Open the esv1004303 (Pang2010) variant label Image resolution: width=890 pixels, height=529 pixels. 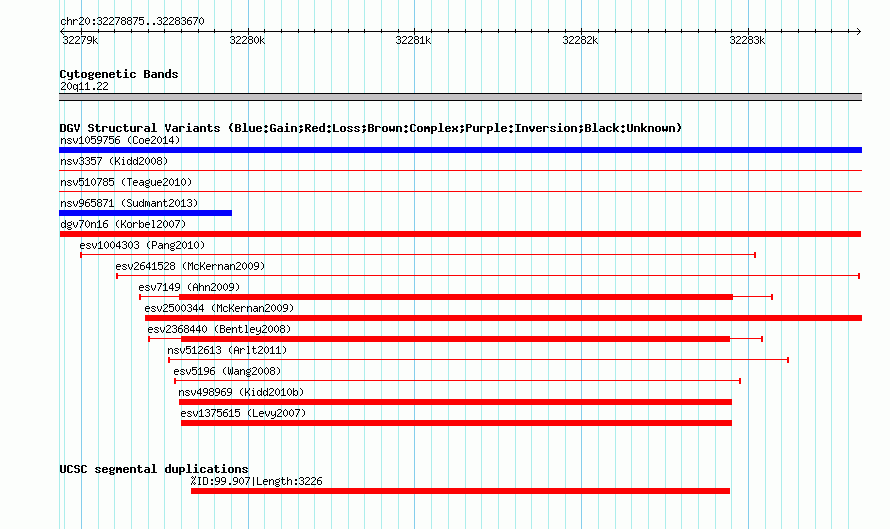pos(142,245)
